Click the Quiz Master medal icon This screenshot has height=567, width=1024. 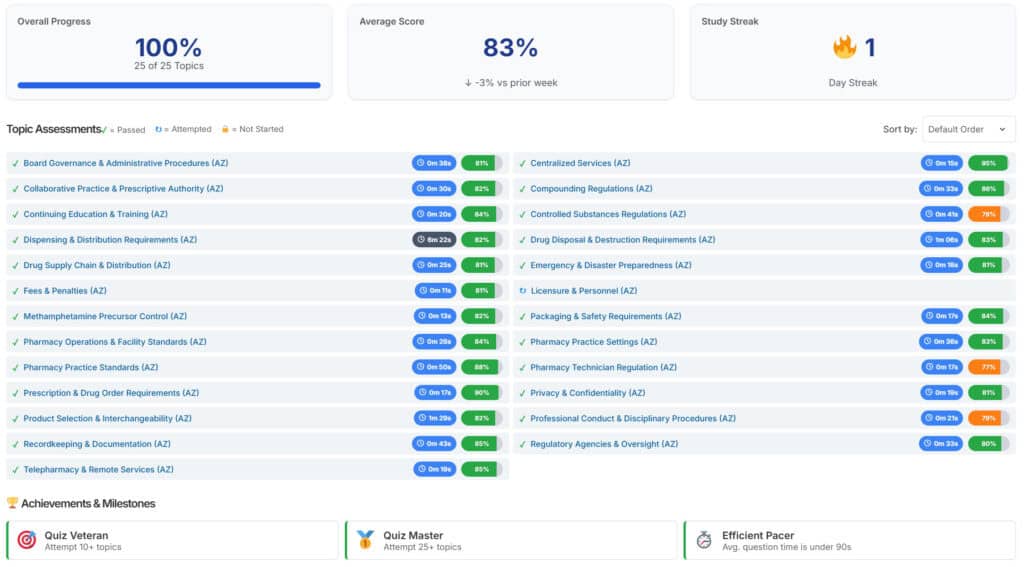(365, 540)
